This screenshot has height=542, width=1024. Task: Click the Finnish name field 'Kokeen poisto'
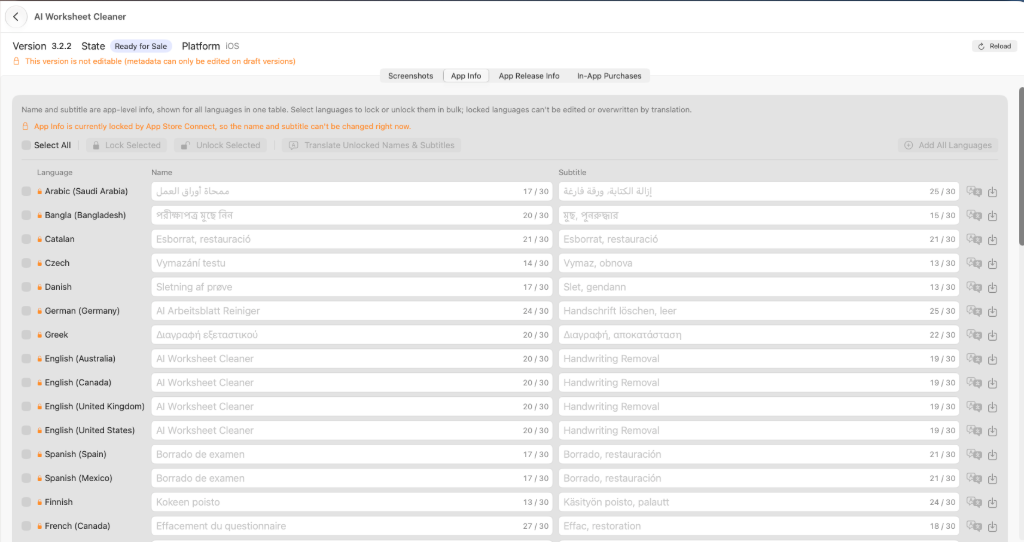coord(352,502)
